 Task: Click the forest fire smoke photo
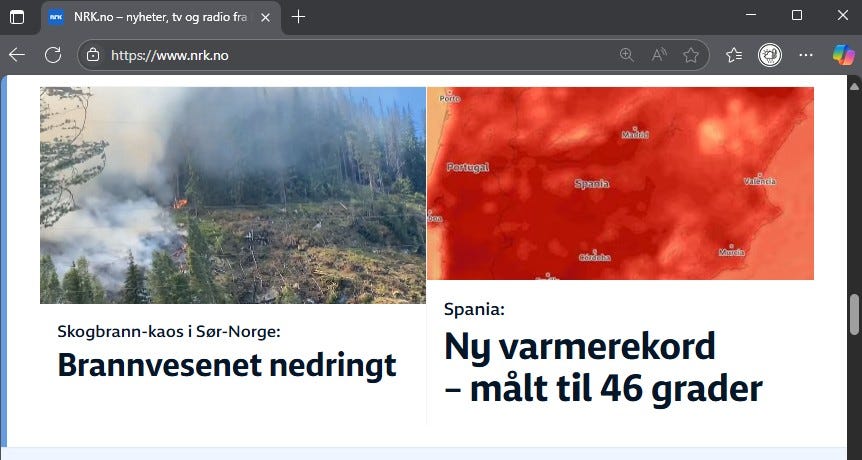tap(233, 195)
